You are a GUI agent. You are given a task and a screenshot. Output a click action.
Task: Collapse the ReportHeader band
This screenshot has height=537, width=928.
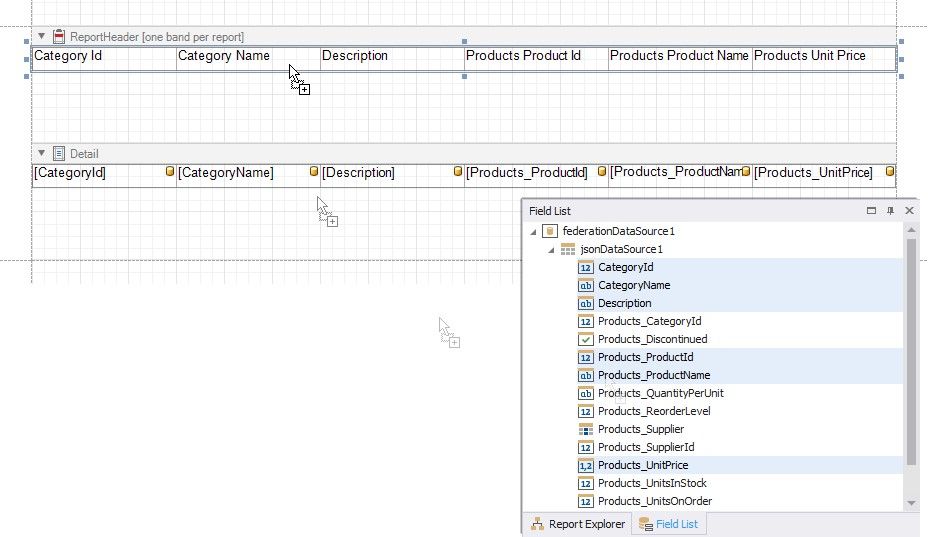41,37
